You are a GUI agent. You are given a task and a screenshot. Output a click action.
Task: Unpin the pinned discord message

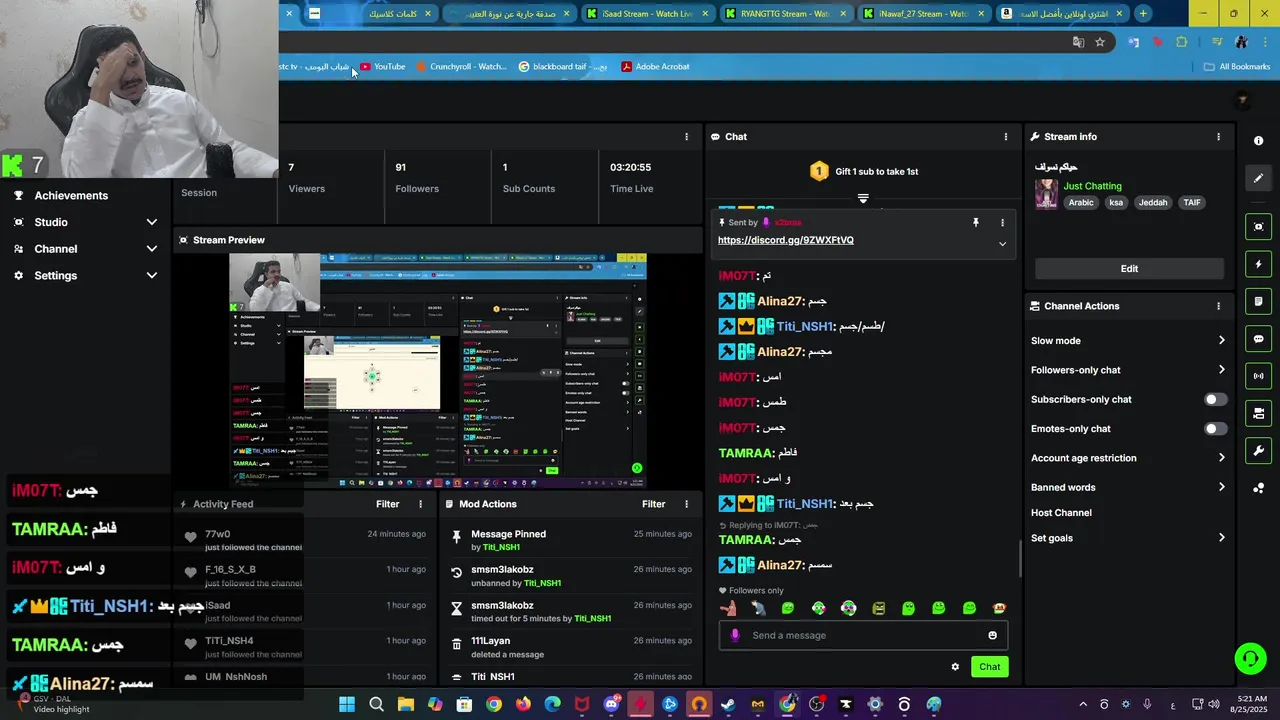976,223
